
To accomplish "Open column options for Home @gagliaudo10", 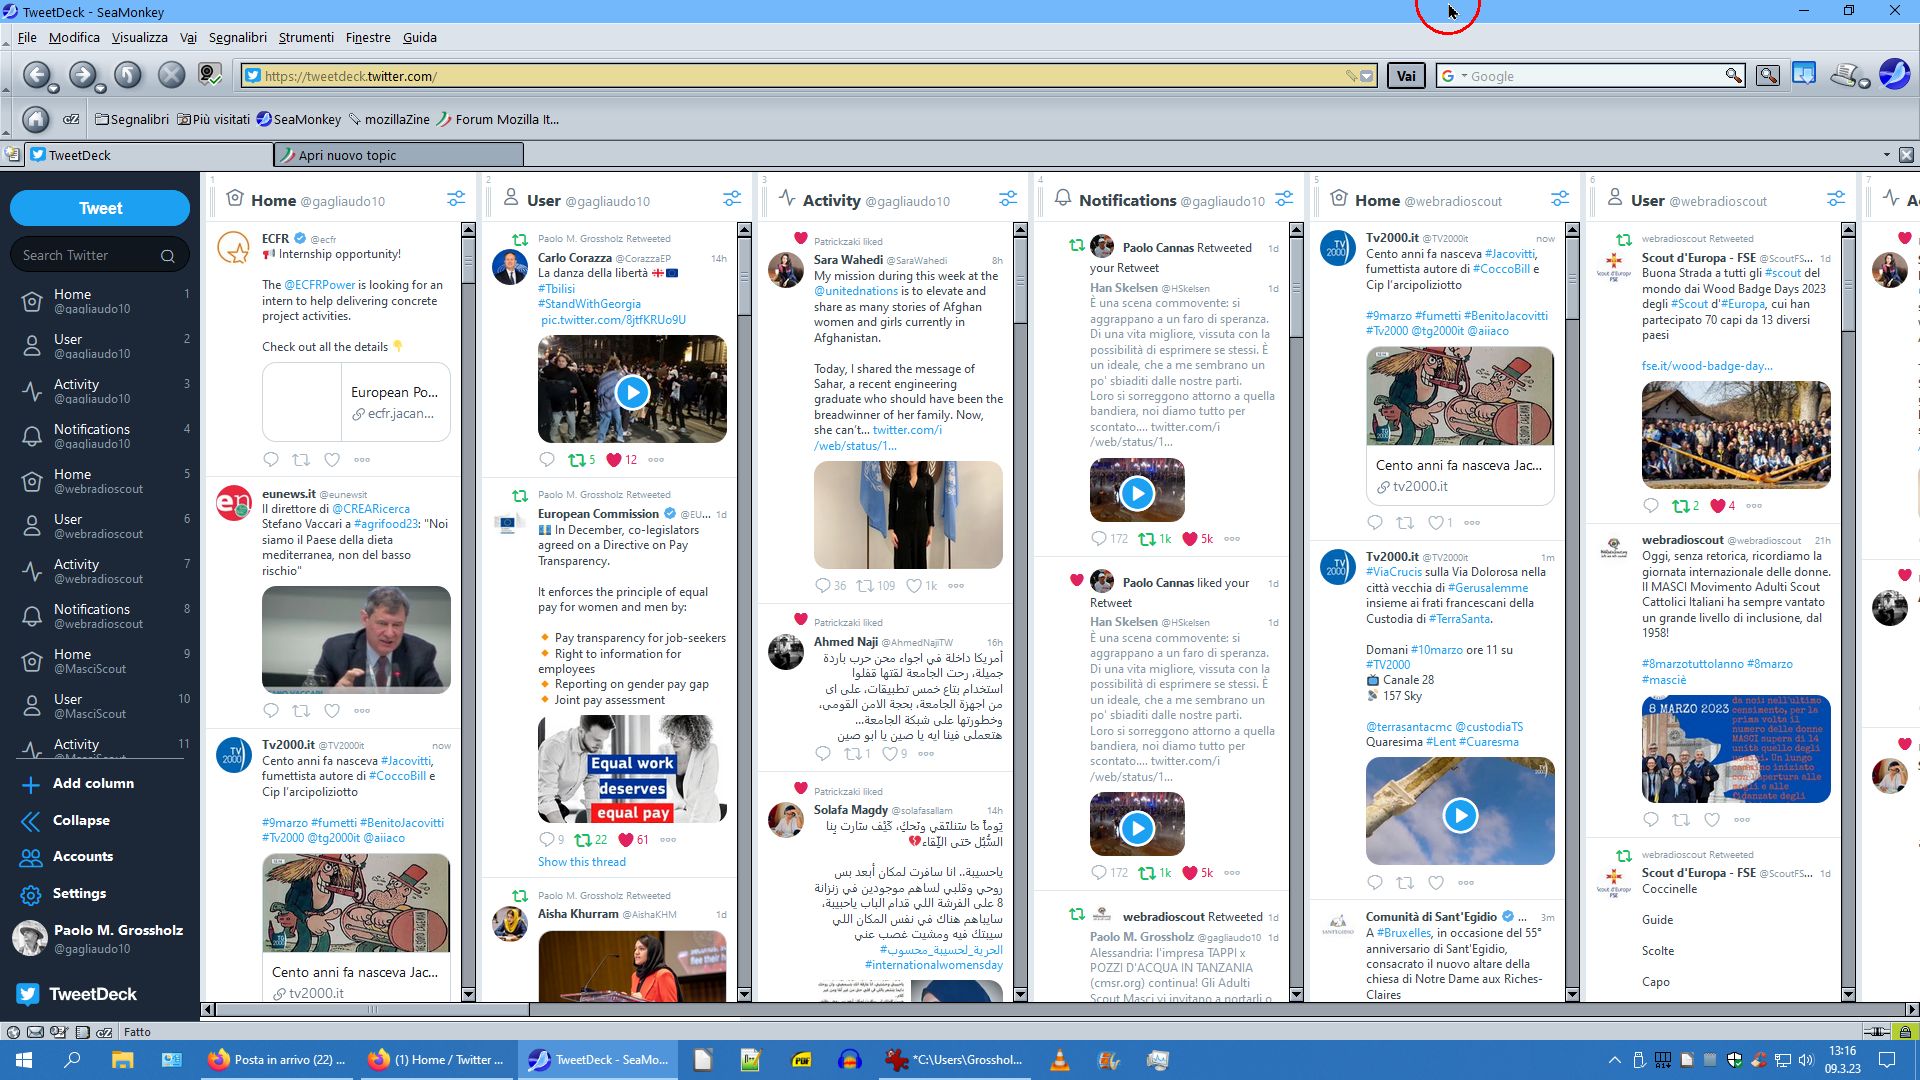I will pyautogui.click(x=456, y=199).
